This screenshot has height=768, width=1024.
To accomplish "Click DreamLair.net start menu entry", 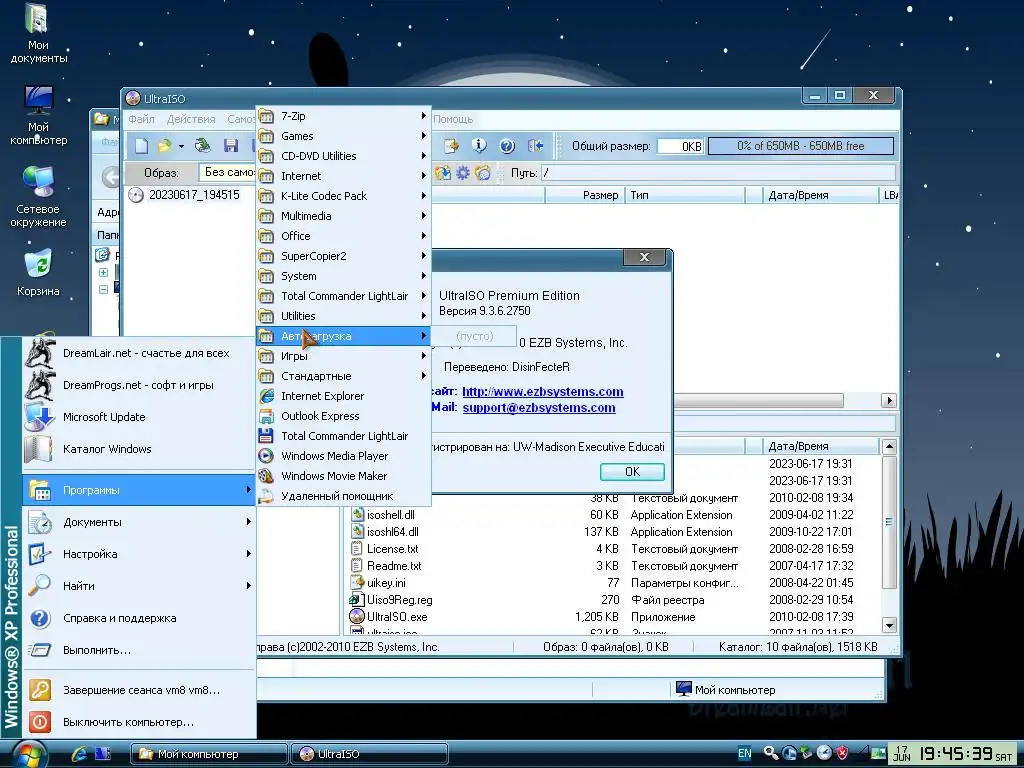I will coord(138,353).
